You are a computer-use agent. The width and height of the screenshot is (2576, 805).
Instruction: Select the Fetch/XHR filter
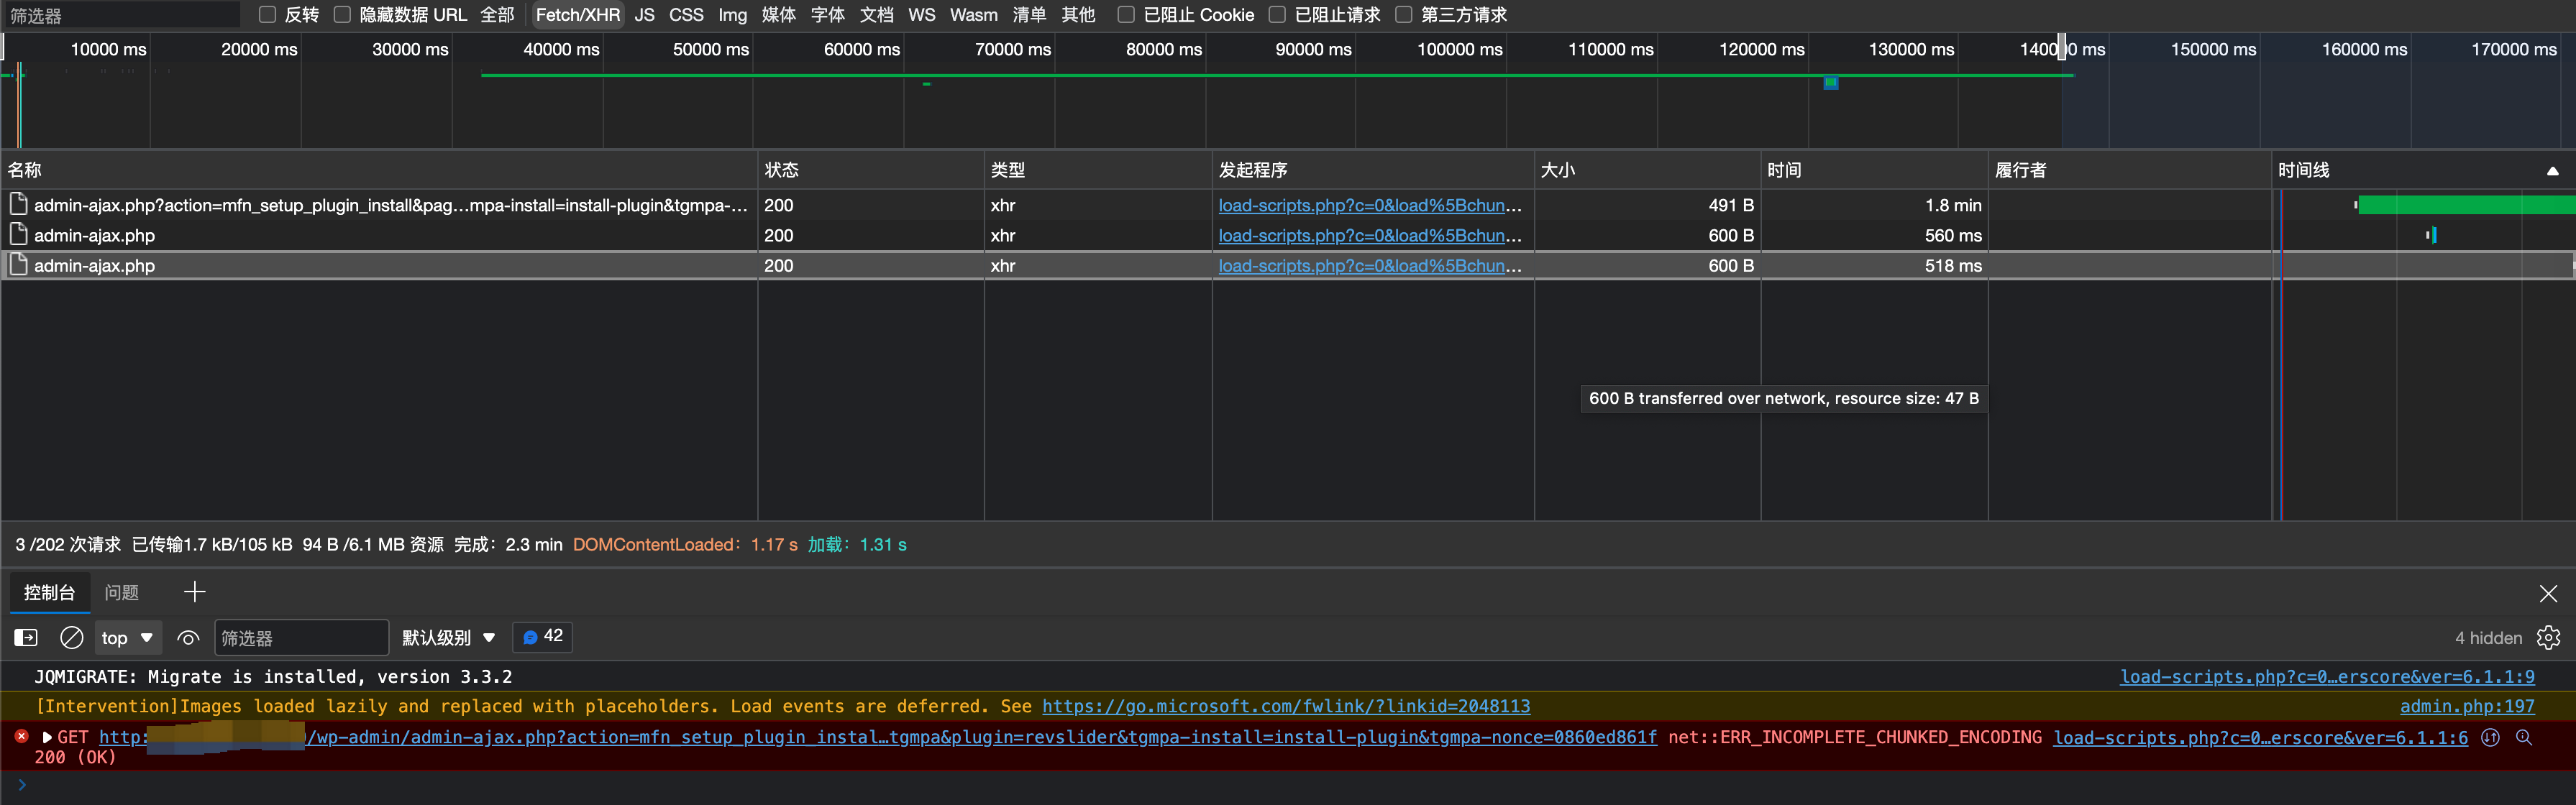coord(577,15)
